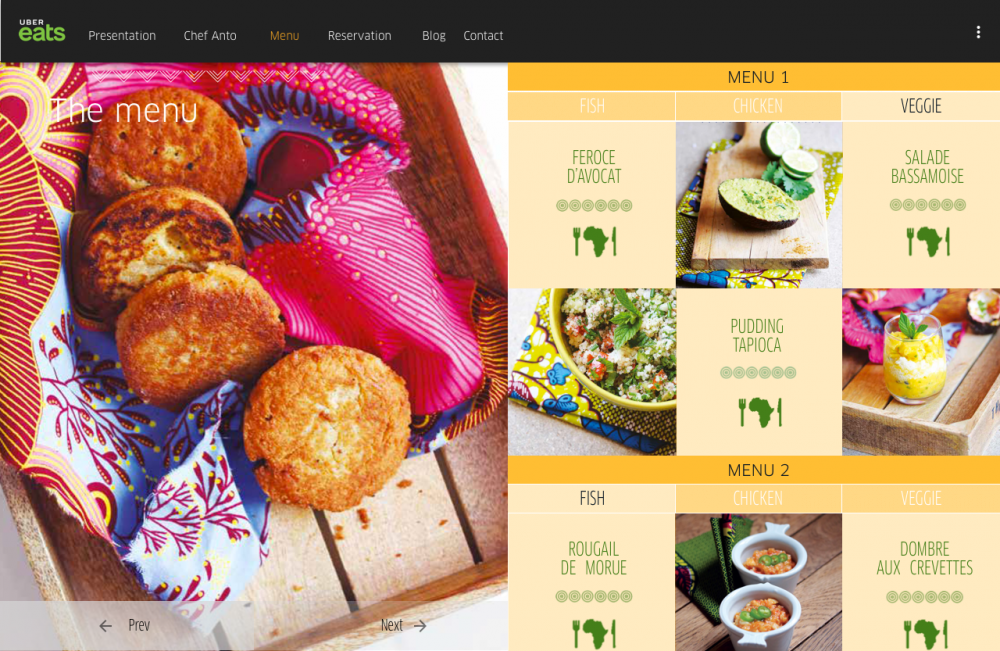Select the Veggie tab in Menu 2
1000x651 pixels.
click(921, 498)
